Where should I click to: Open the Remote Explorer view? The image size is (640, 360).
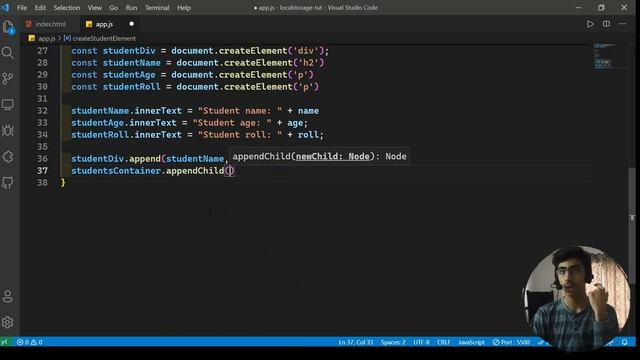pos(8,104)
